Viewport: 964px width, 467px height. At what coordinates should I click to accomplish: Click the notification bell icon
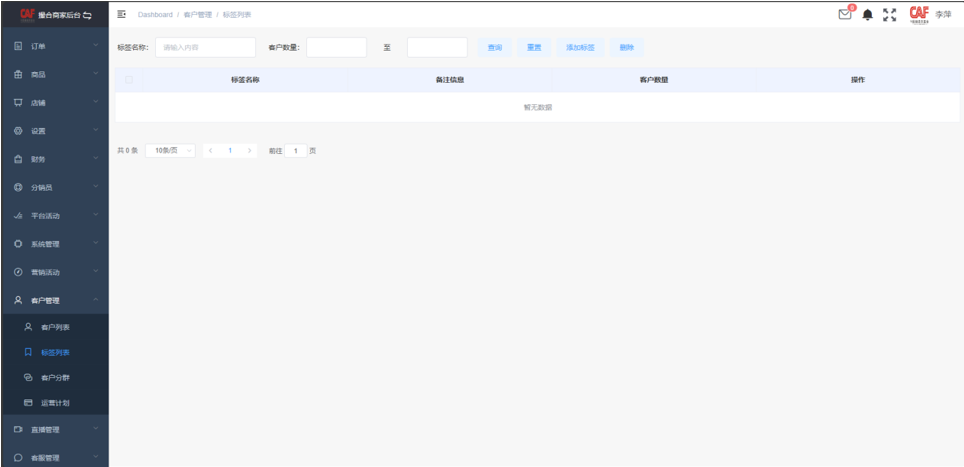[x=867, y=14]
